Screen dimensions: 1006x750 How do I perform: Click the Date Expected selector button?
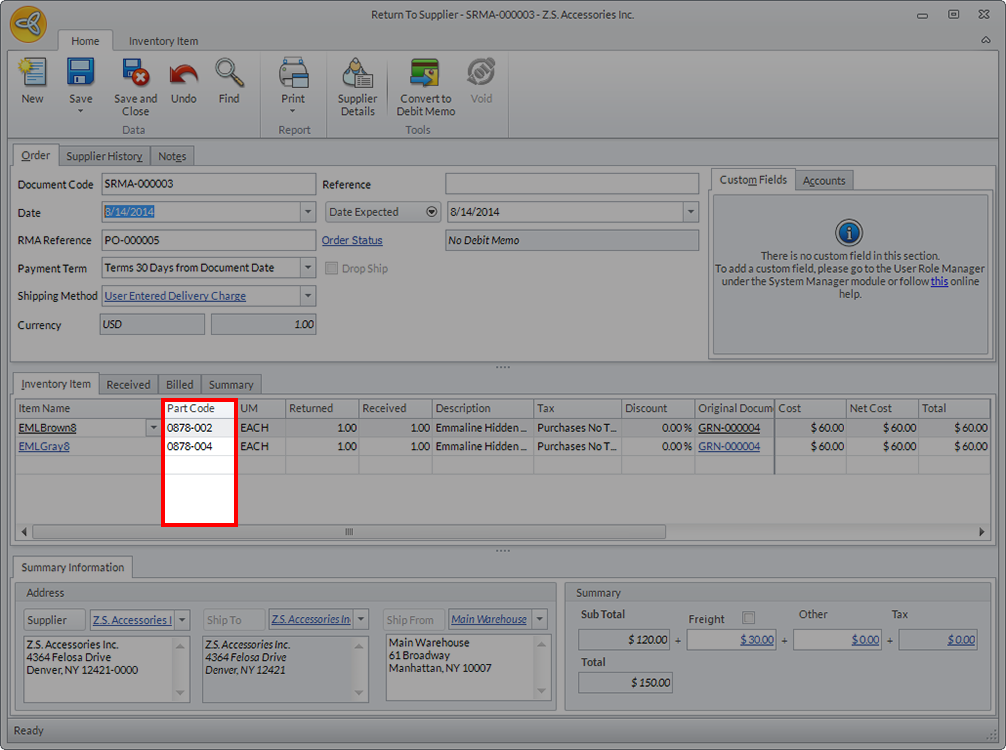click(432, 212)
